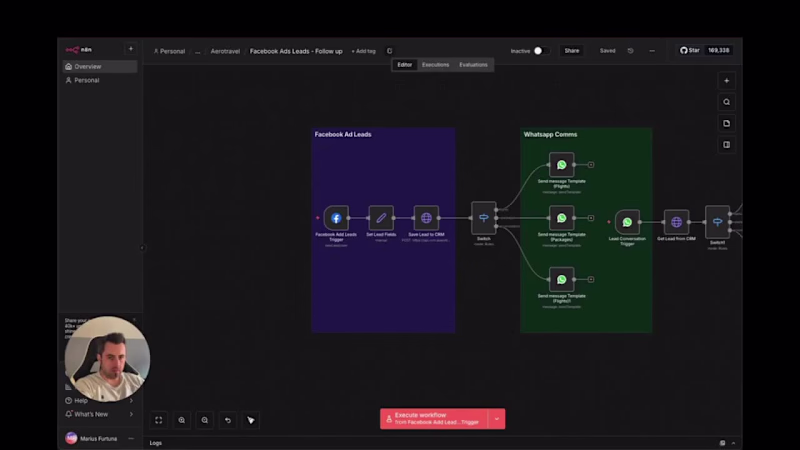
Task: Add a sticky note from right toolbar
Action: click(x=727, y=123)
